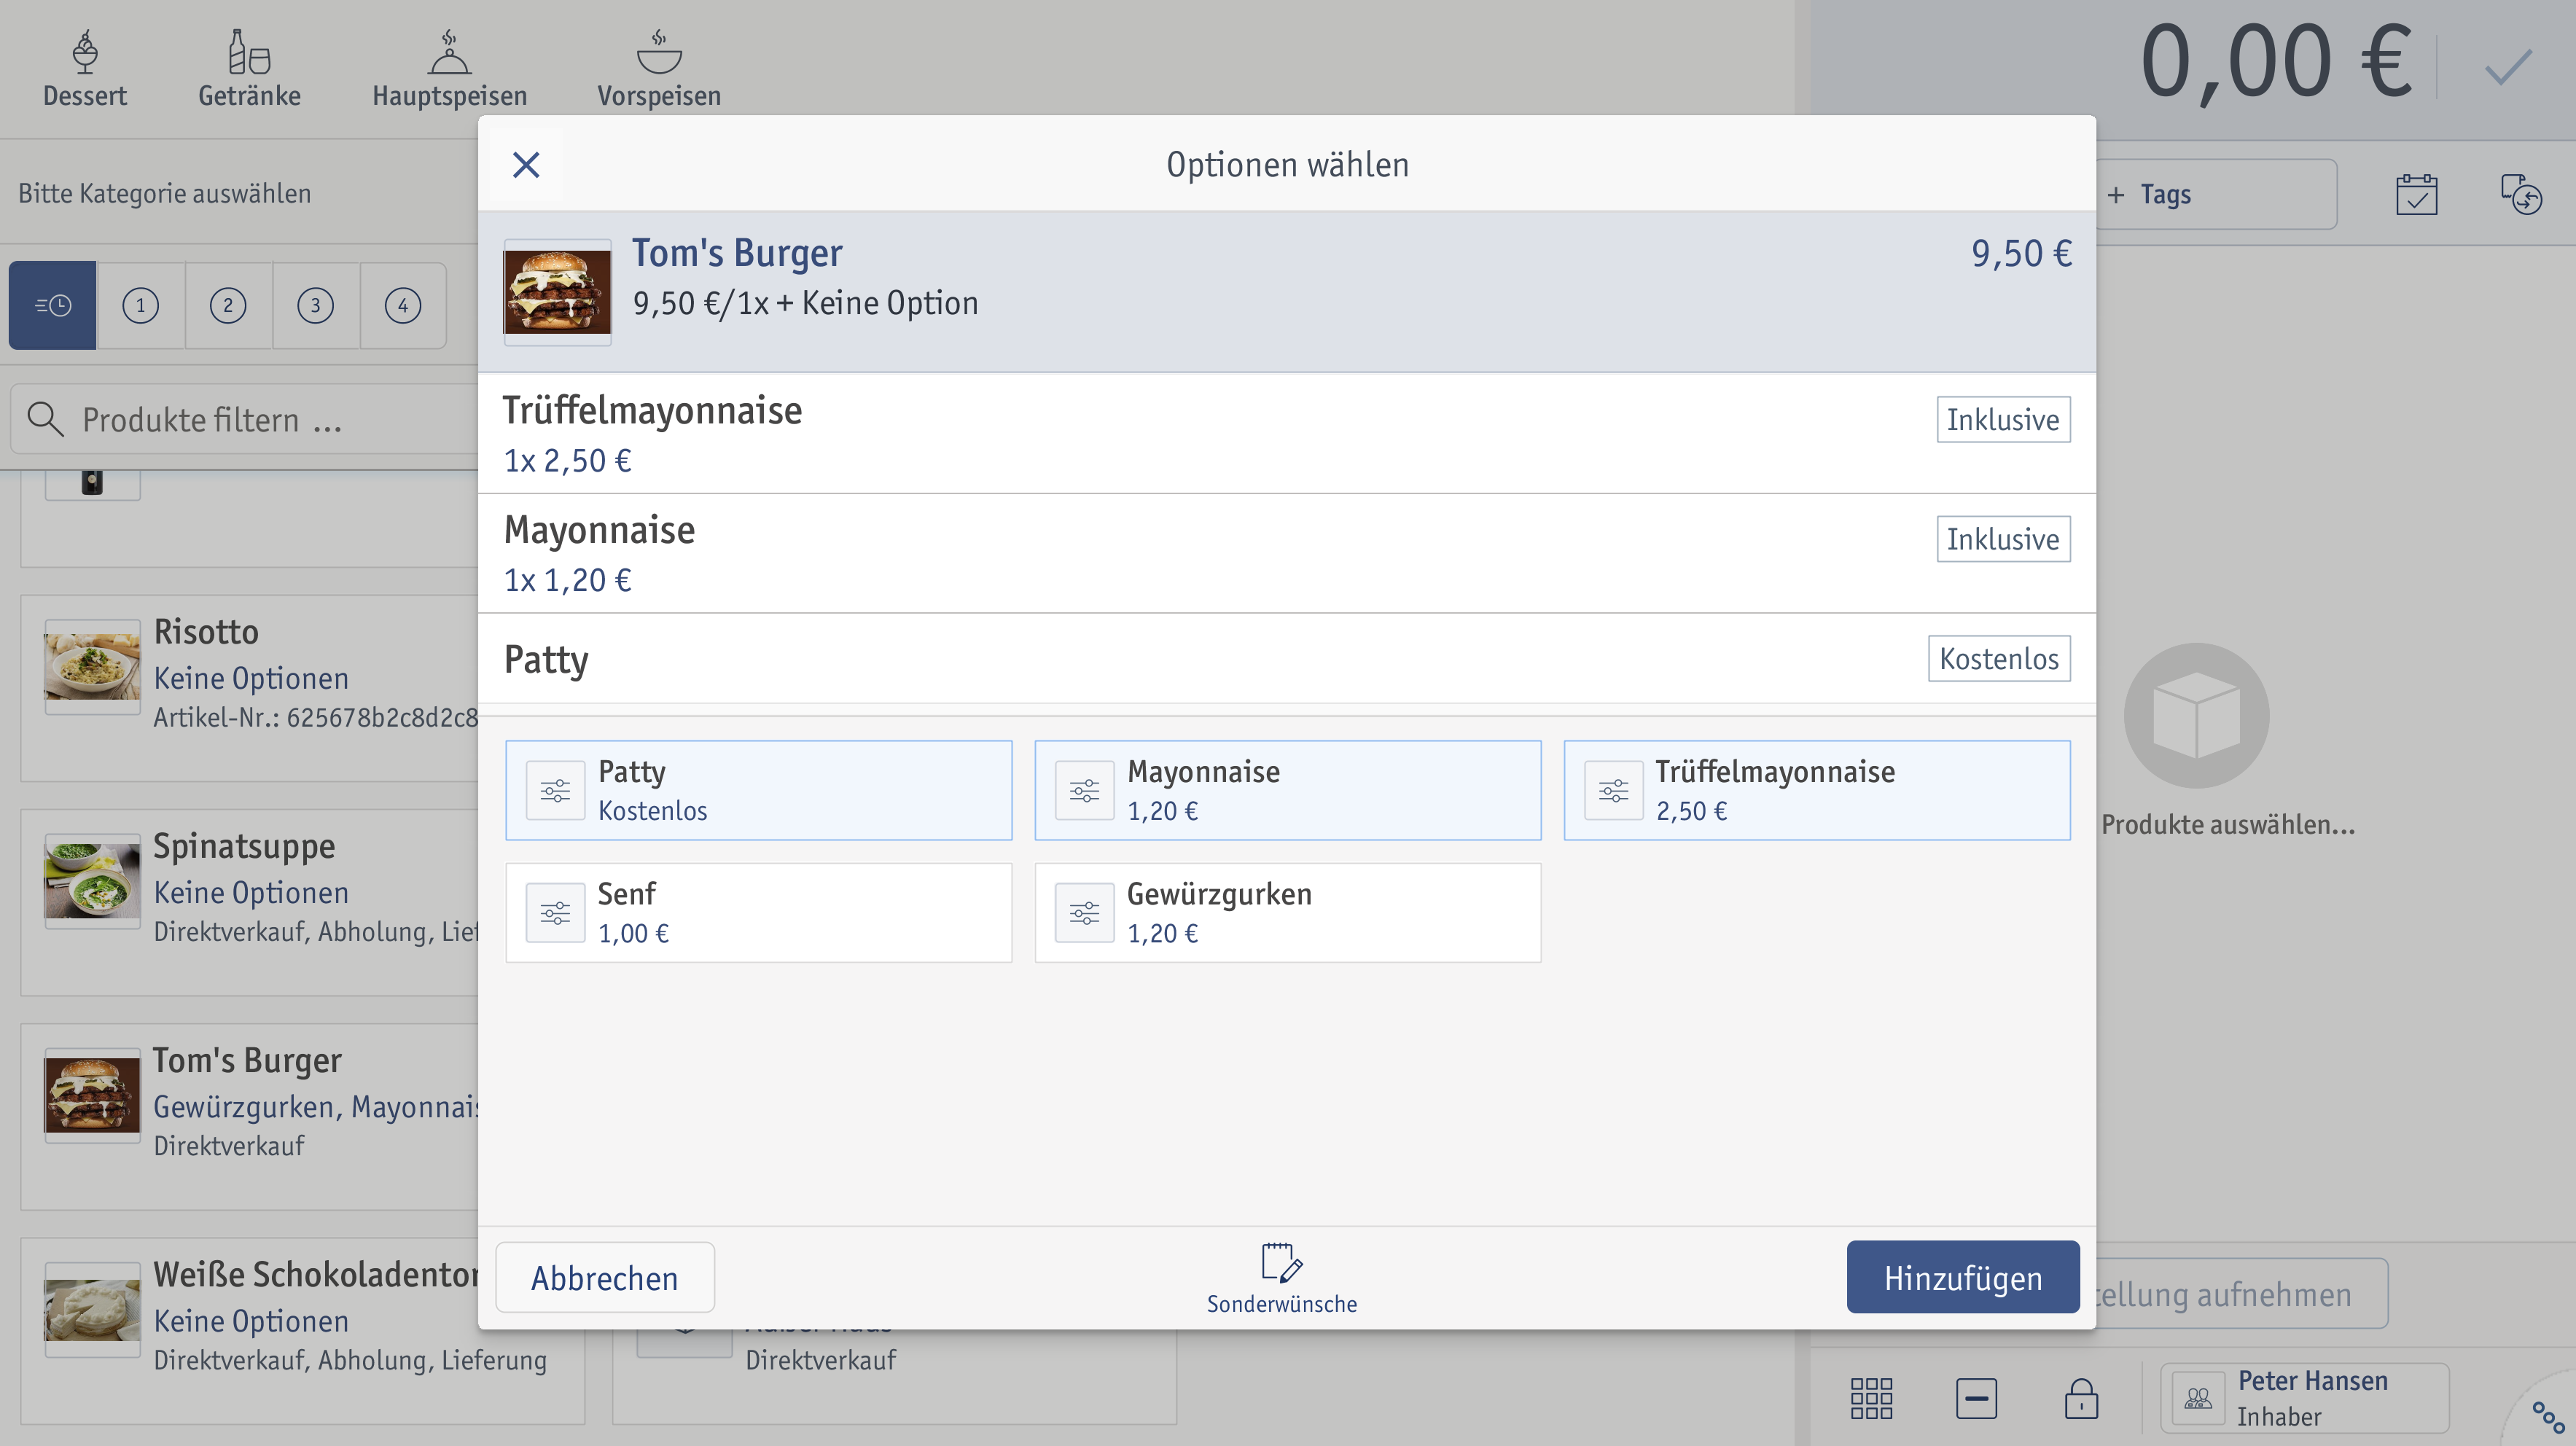Viewport: 2576px width, 1446px height.
Task: Switch to Vorspeisen category
Action: click(659, 69)
